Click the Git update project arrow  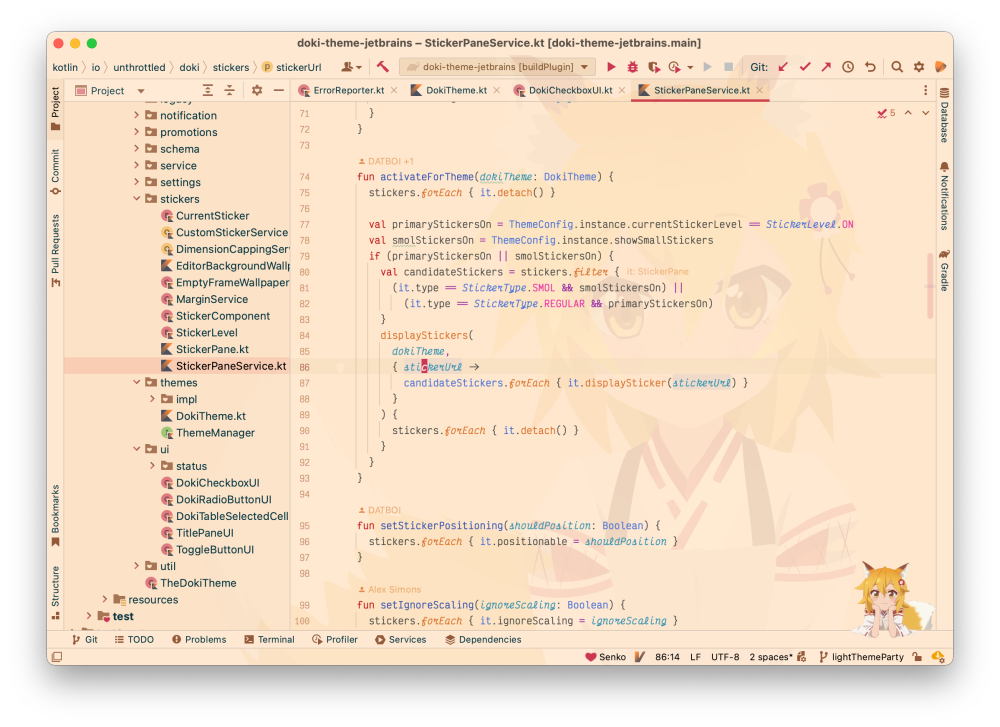pos(783,67)
